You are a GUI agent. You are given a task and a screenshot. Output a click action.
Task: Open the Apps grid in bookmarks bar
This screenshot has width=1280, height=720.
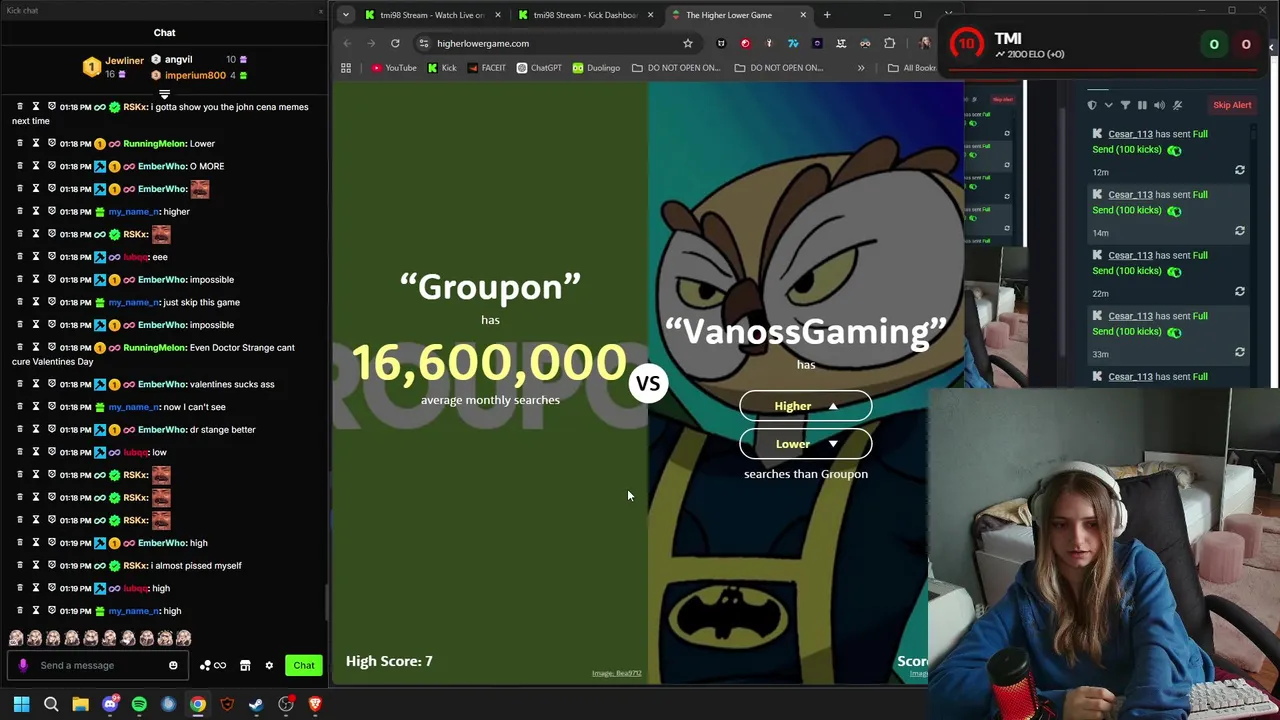click(346, 68)
